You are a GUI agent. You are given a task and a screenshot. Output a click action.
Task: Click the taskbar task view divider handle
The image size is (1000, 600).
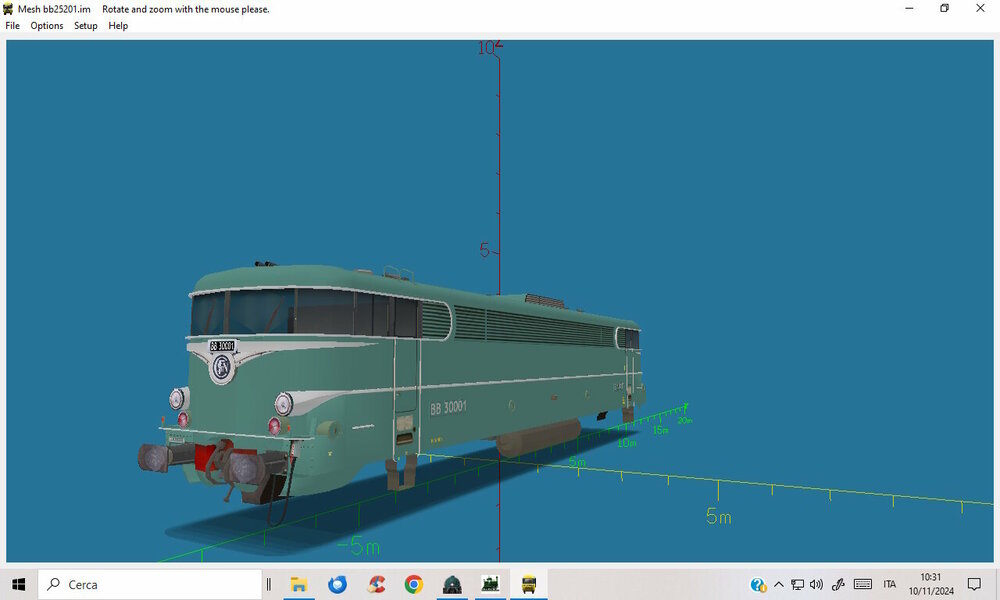tap(268, 584)
